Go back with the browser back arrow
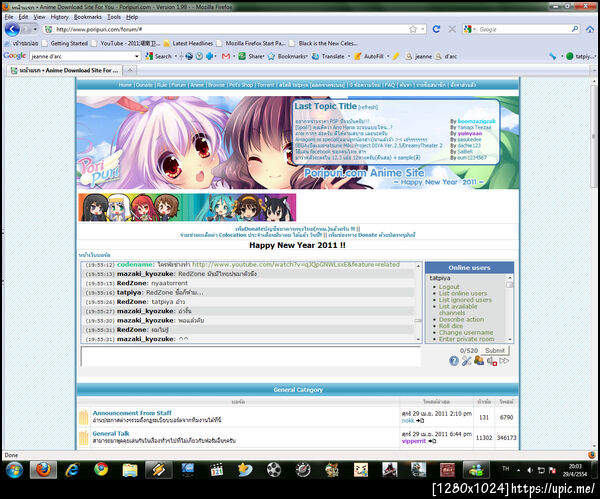The image size is (600, 499). pyautogui.click(x=12, y=29)
